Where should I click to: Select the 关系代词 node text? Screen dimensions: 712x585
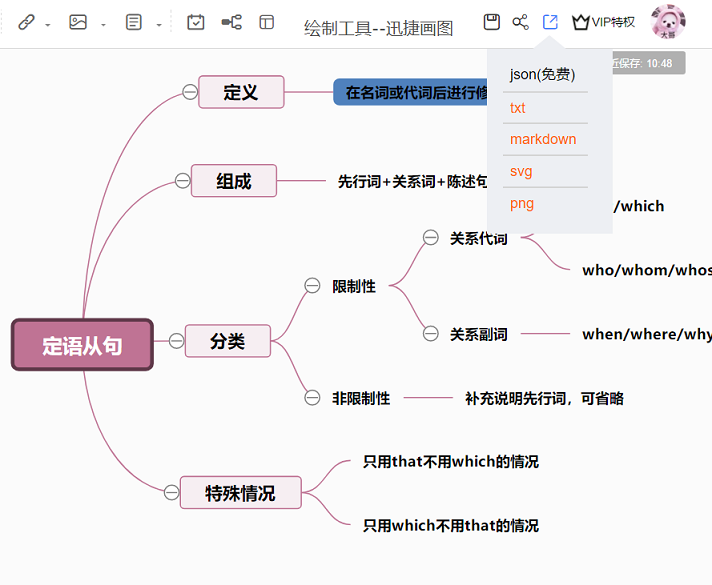(x=479, y=238)
